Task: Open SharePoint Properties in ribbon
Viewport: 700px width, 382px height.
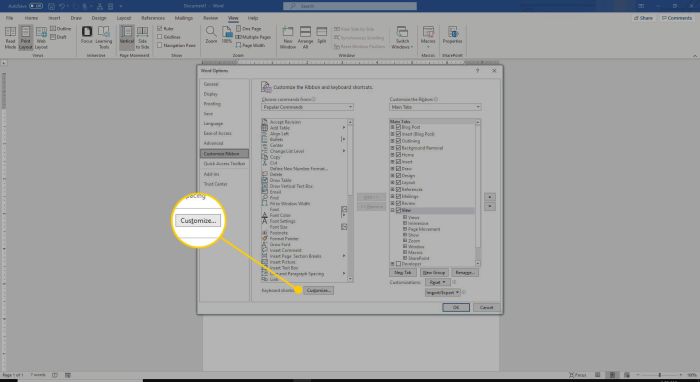Action: [452, 35]
